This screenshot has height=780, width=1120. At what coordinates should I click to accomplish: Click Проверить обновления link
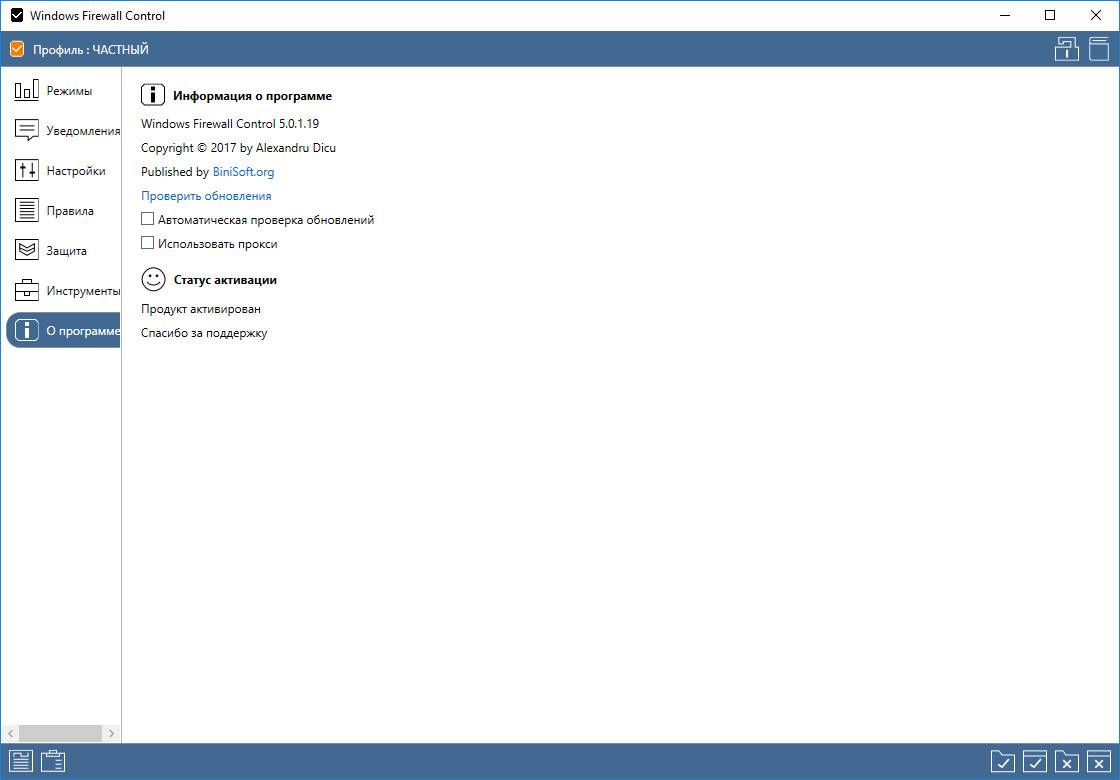[206, 196]
